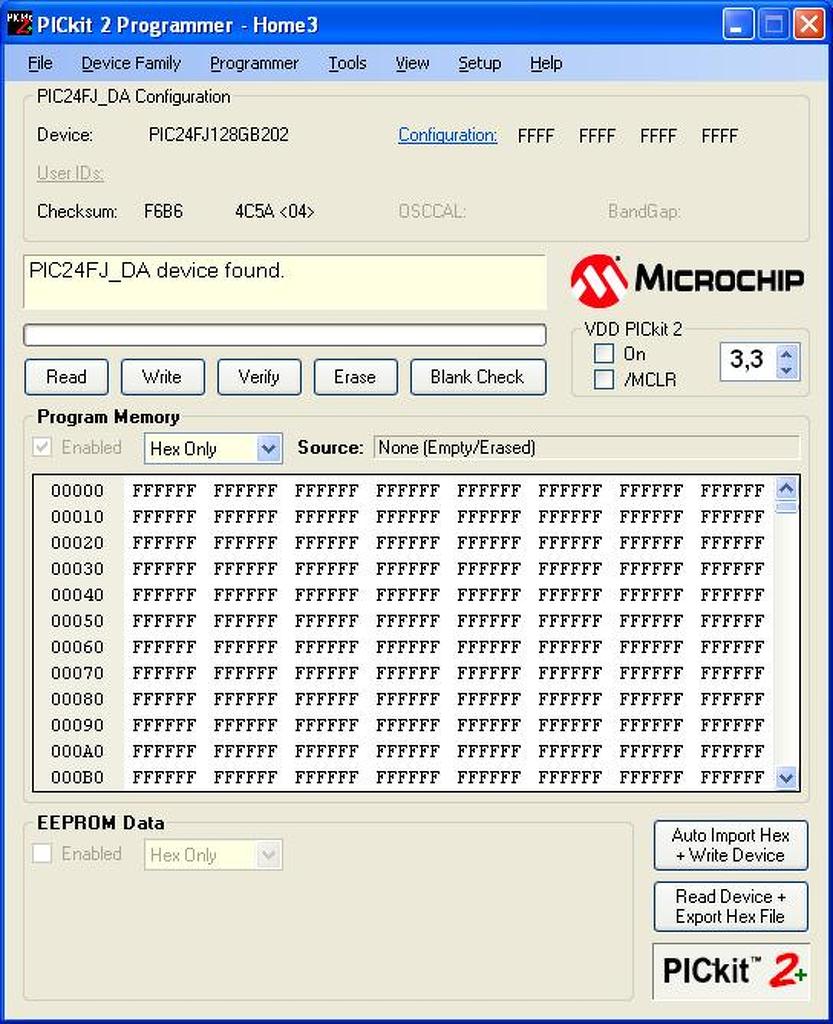
Task: Click last FFFFFF cell in row 00090
Action: pos(732,726)
